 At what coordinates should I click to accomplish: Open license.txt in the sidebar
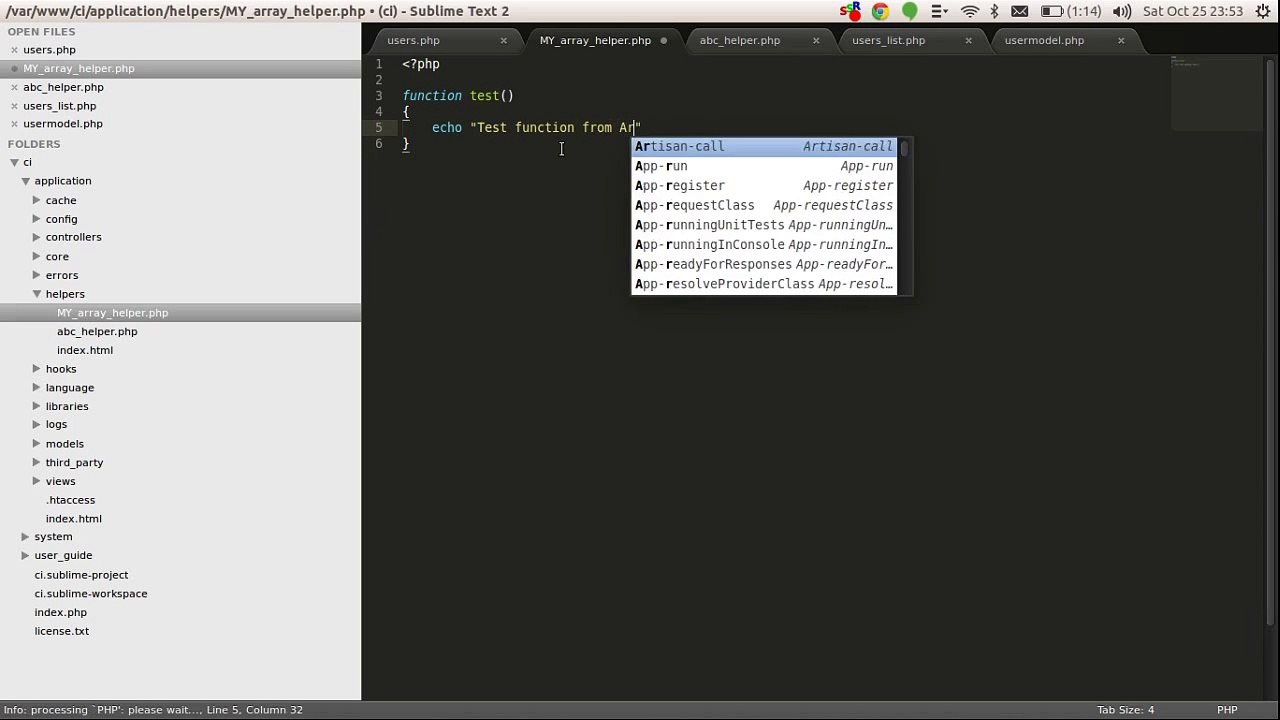coord(62,631)
